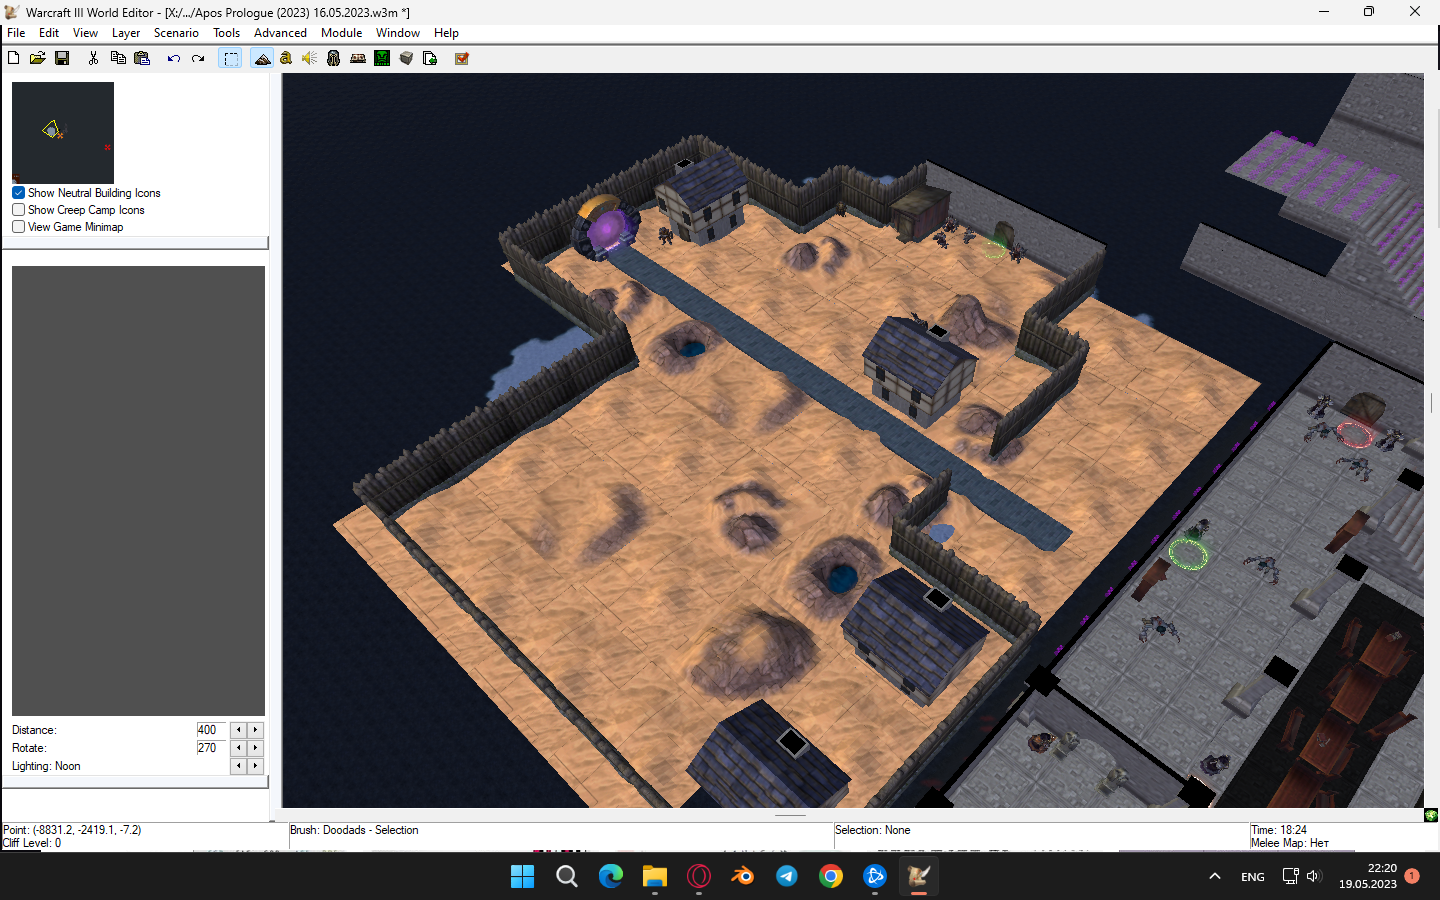Open the volume control in tray
The image size is (1440, 900).
pyautogui.click(x=1314, y=877)
